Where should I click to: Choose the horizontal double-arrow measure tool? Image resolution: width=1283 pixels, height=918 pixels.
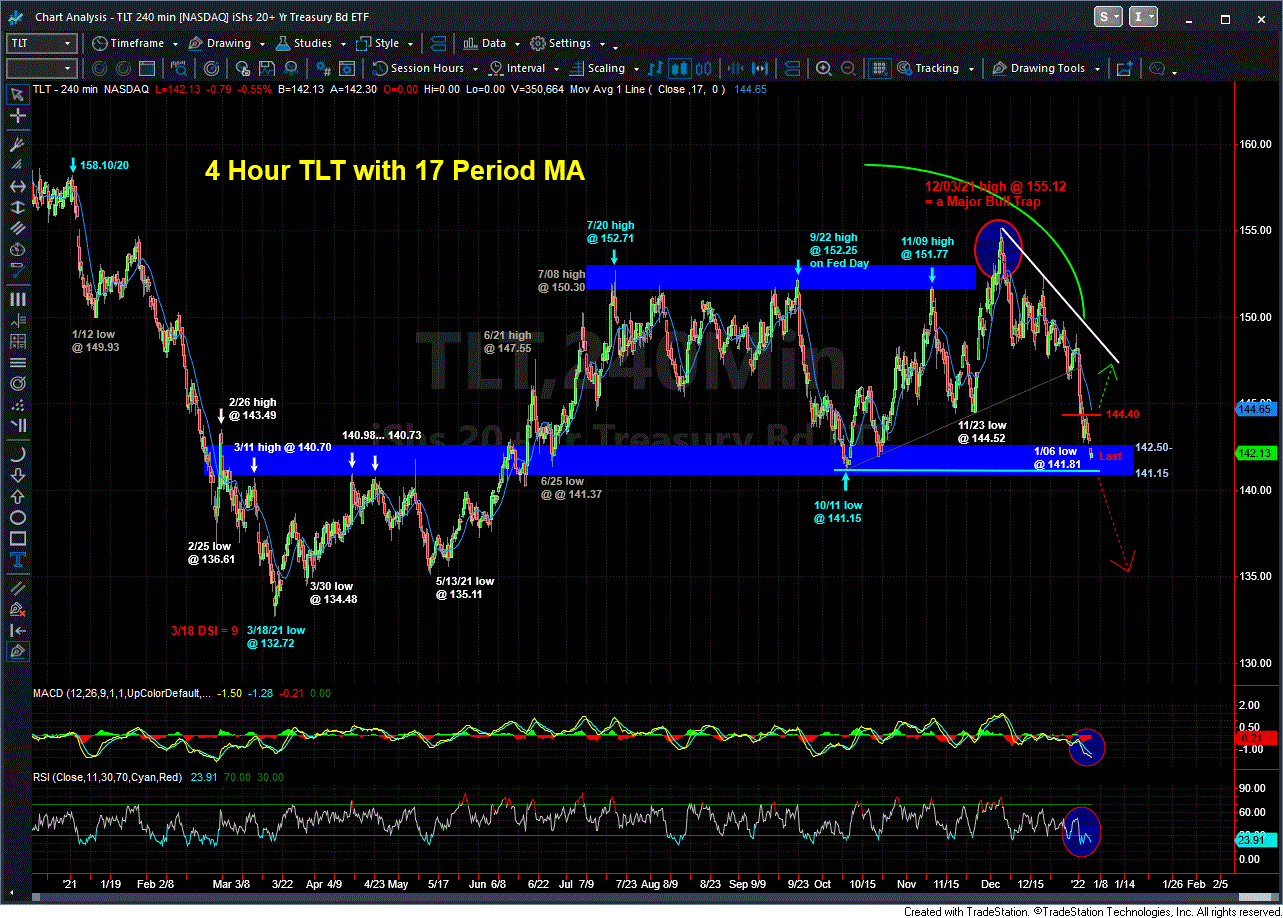click(17, 186)
